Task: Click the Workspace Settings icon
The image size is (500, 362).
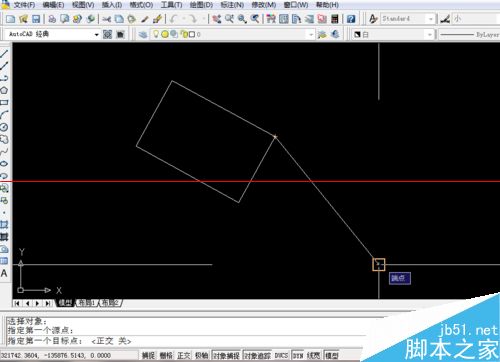Action: point(107,34)
